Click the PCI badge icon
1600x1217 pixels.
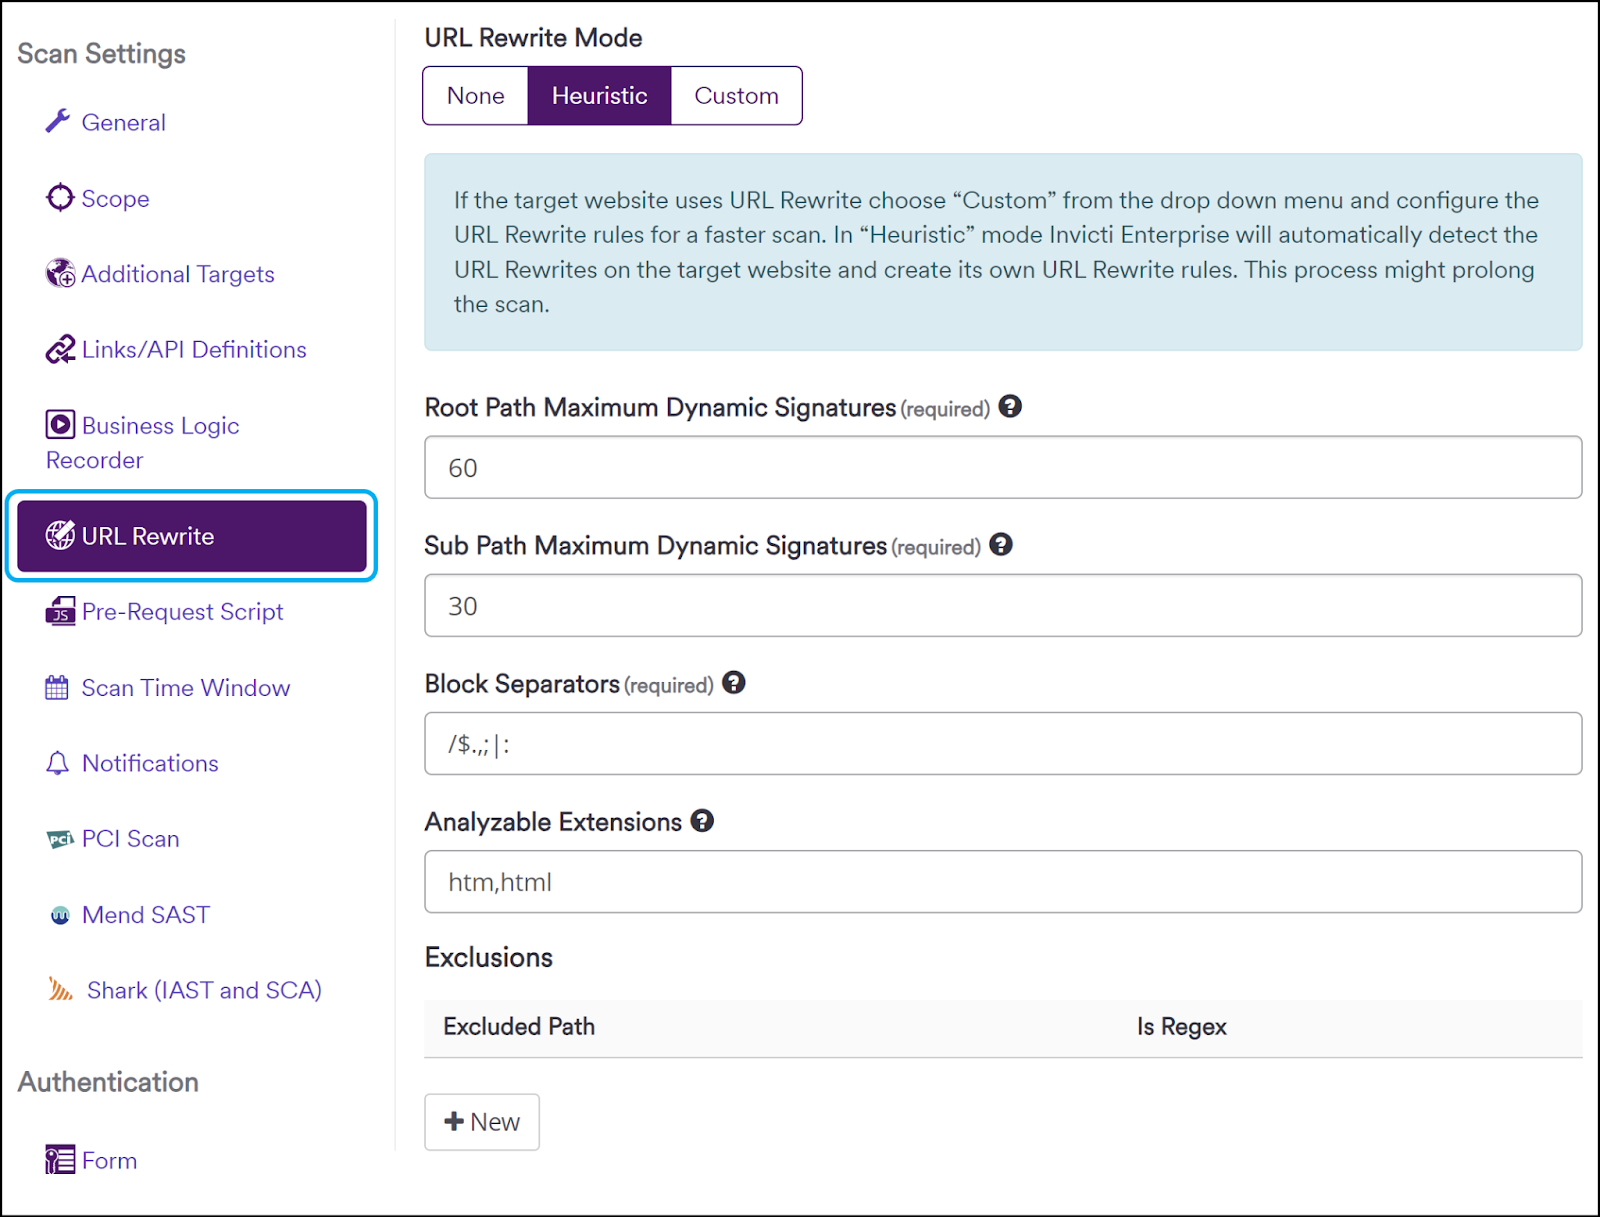tap(60, 838)
